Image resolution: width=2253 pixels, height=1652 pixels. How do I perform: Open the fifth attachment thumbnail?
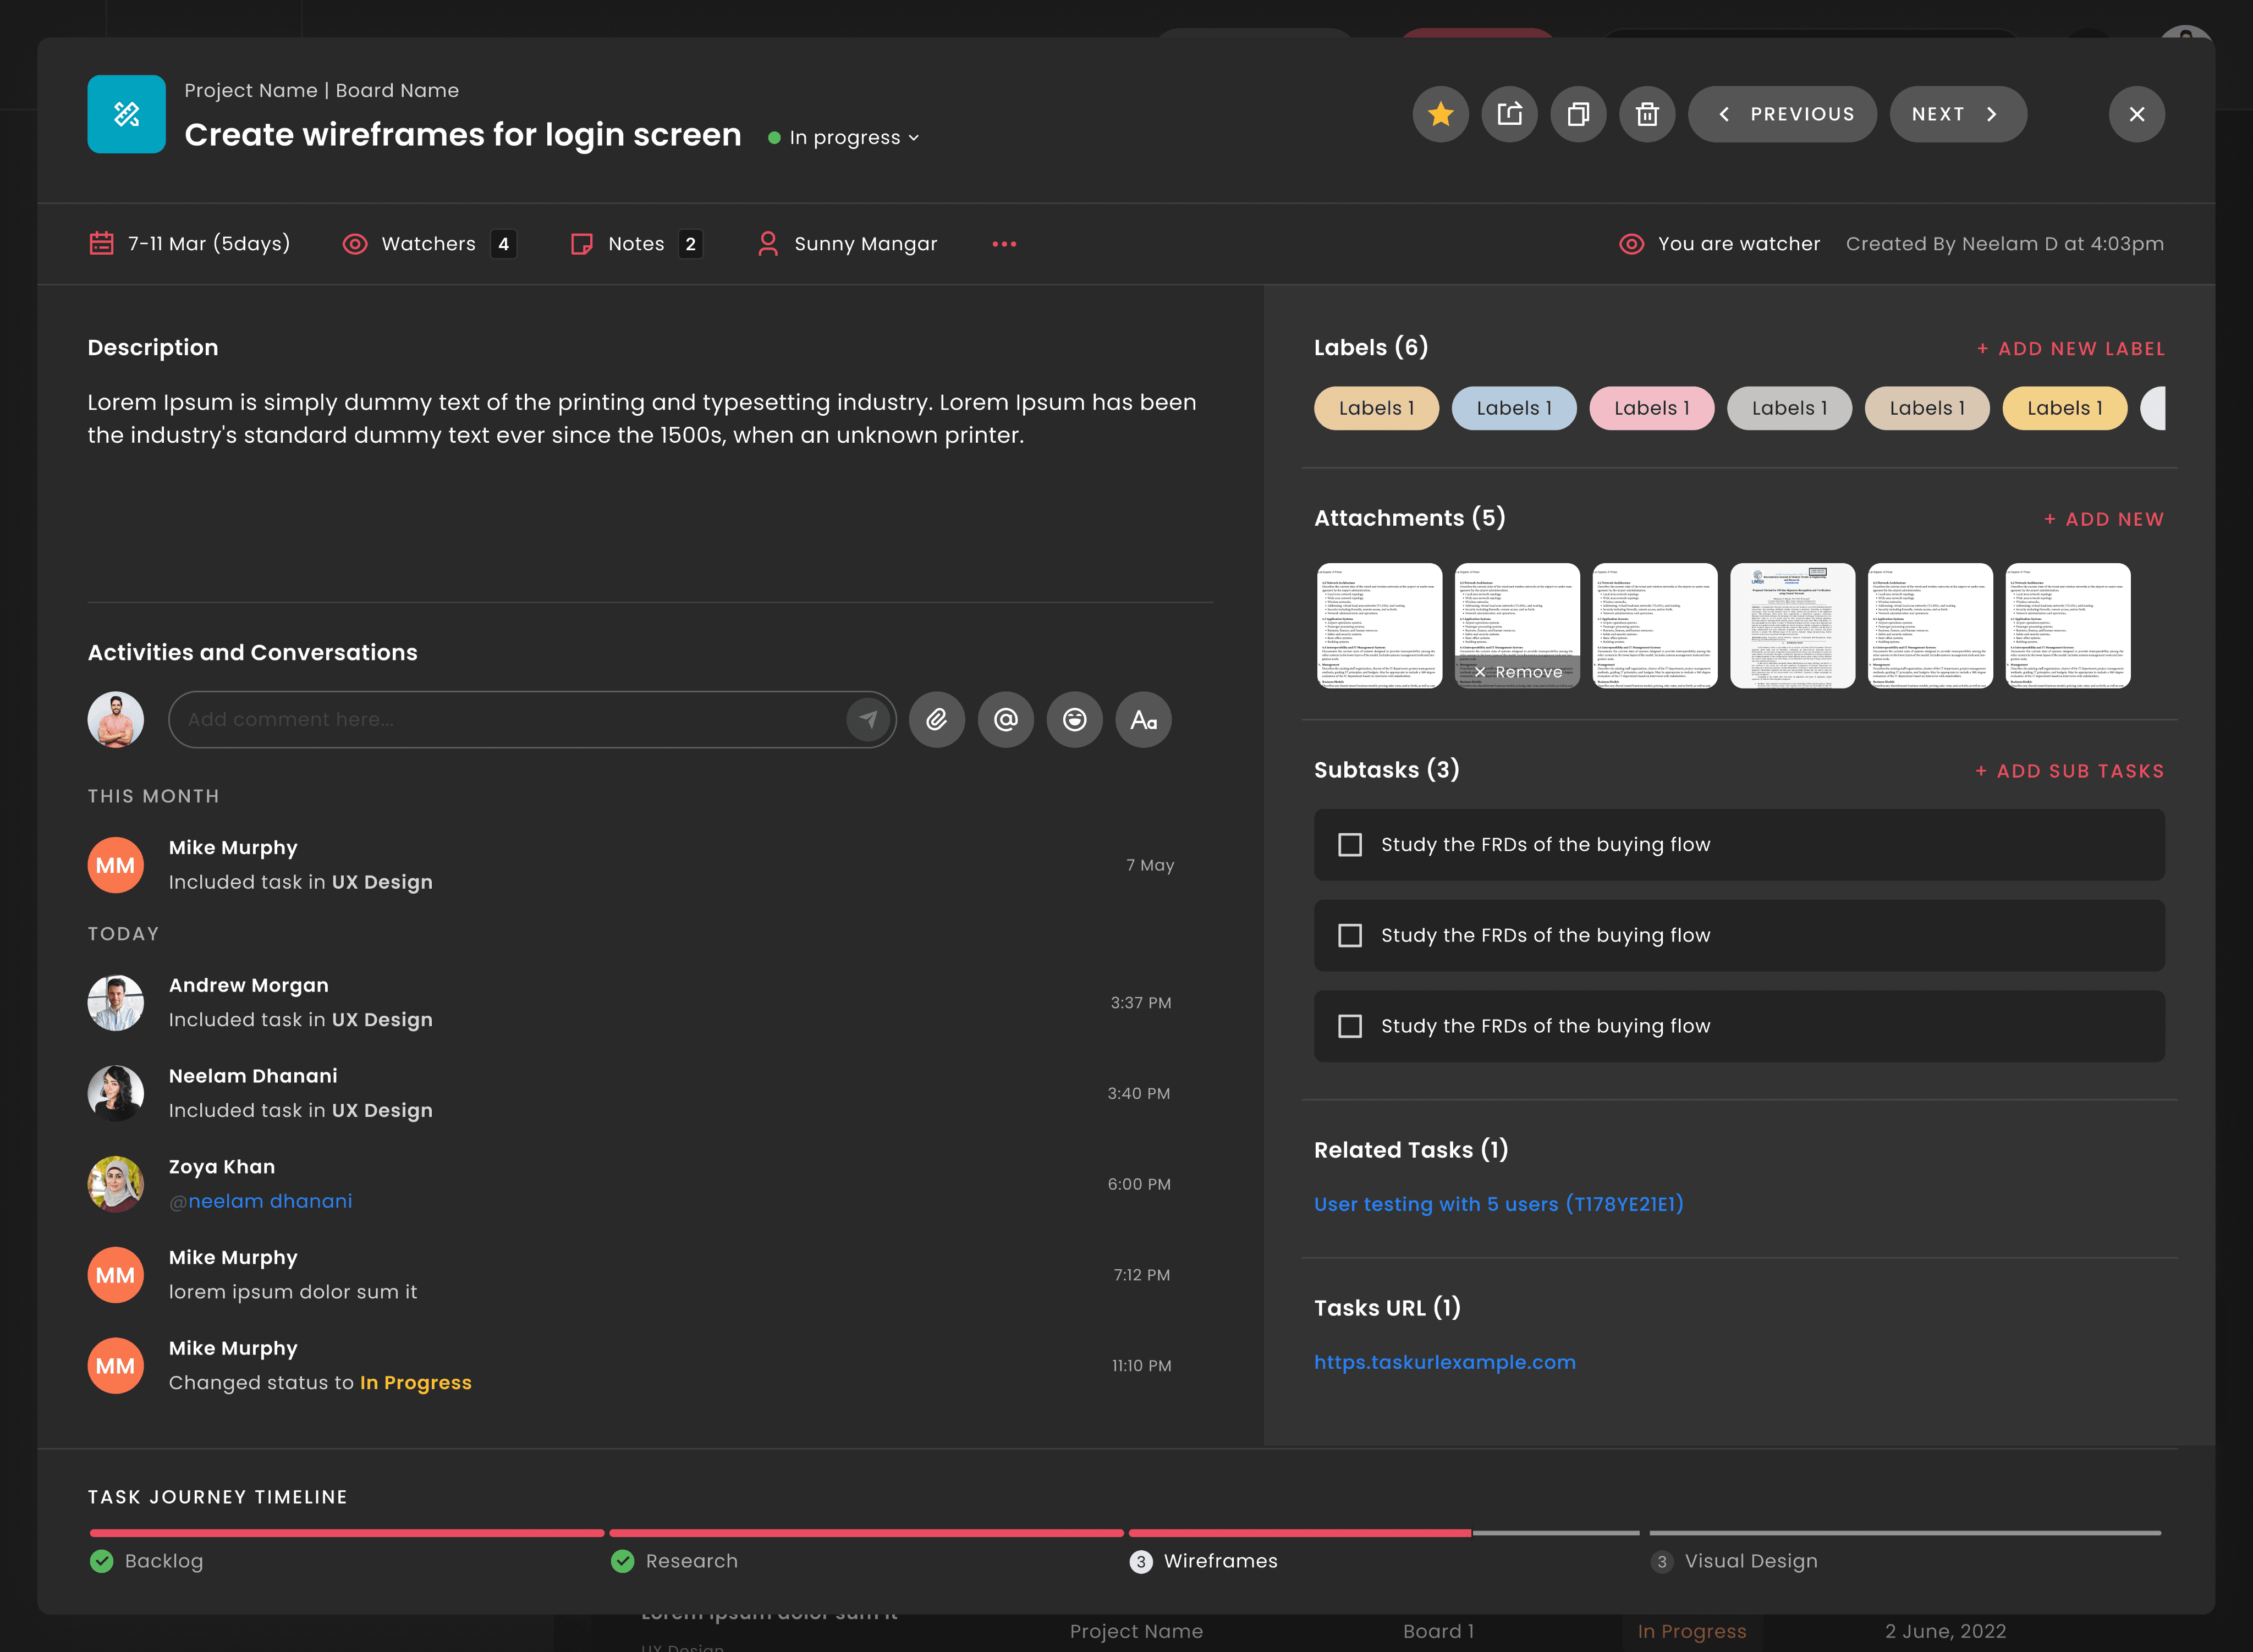click(1930, 625)
